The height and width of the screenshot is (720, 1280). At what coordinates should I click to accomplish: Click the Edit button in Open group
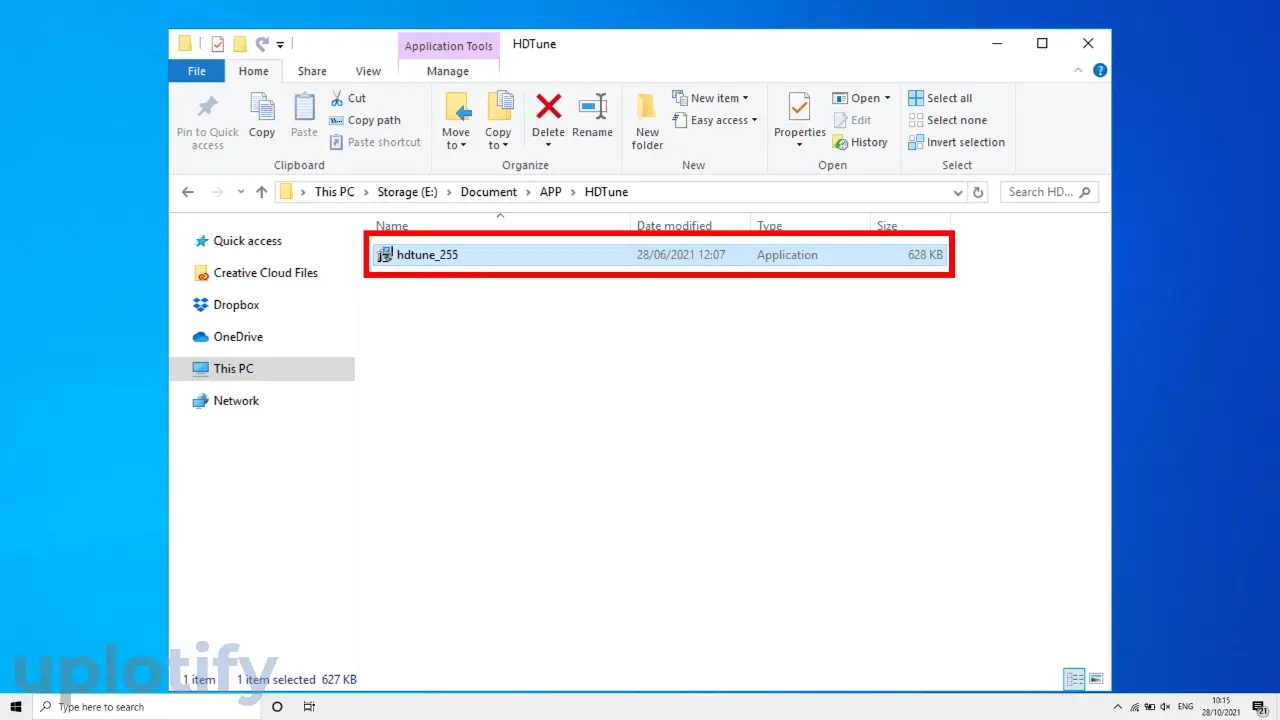coord(852,120)
